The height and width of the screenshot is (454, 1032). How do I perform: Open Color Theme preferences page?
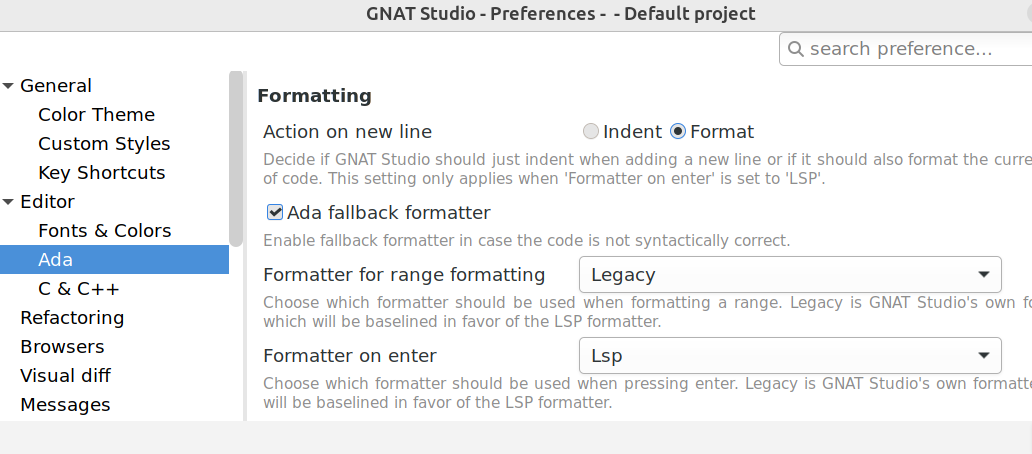[x=96, y=115]
